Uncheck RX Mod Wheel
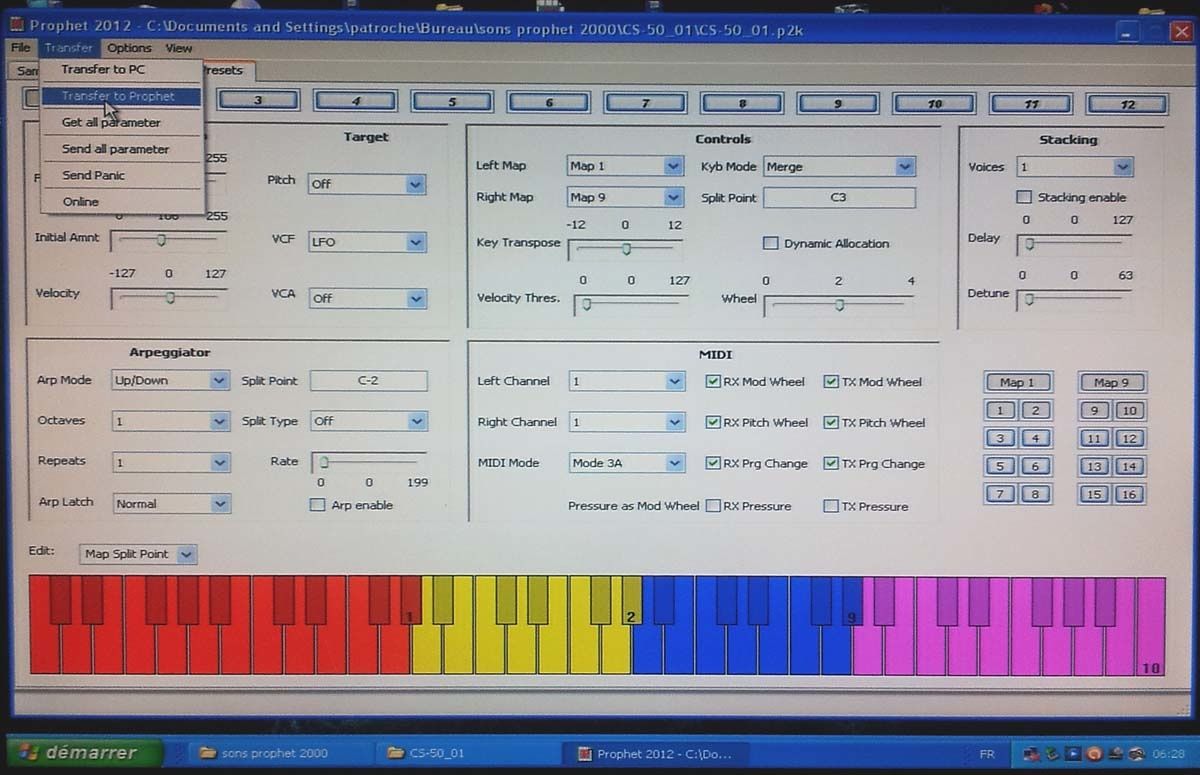This screenshot has height=775, width=1200. (x=713, y=381)
